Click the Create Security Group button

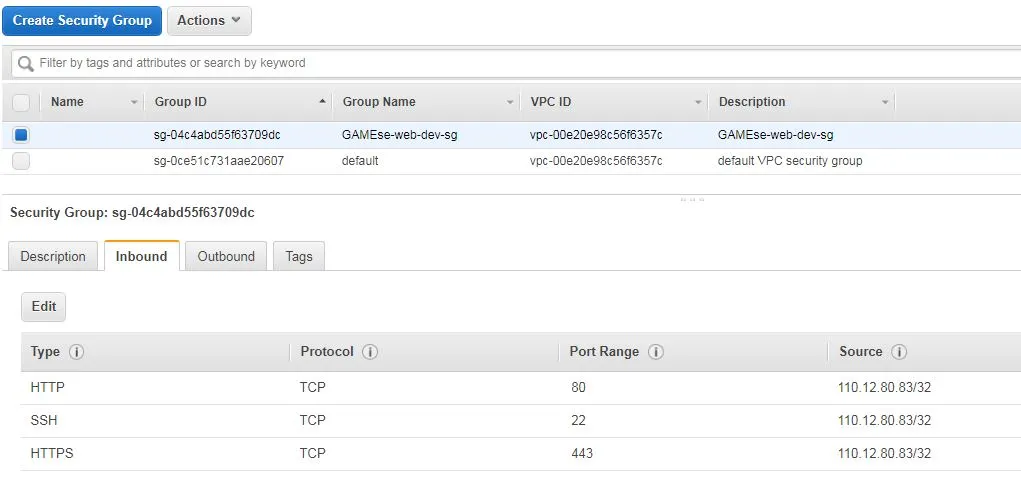pos(82,21)
